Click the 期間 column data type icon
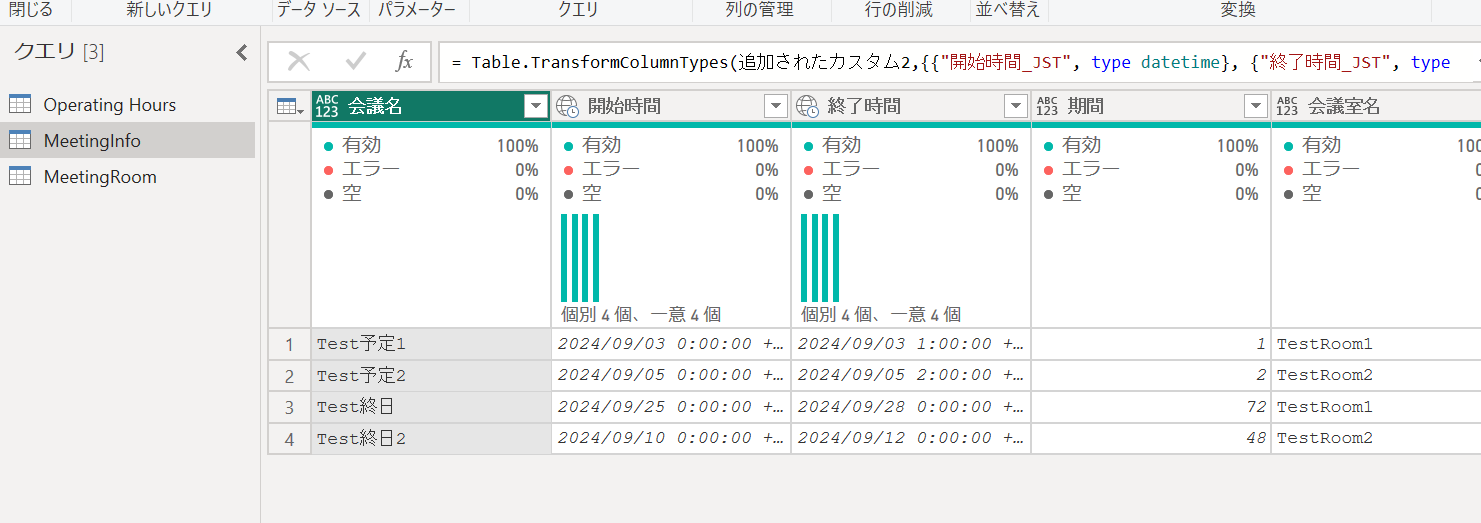Viewport: 1481px width, 523px height. [x=1047, y=106]
